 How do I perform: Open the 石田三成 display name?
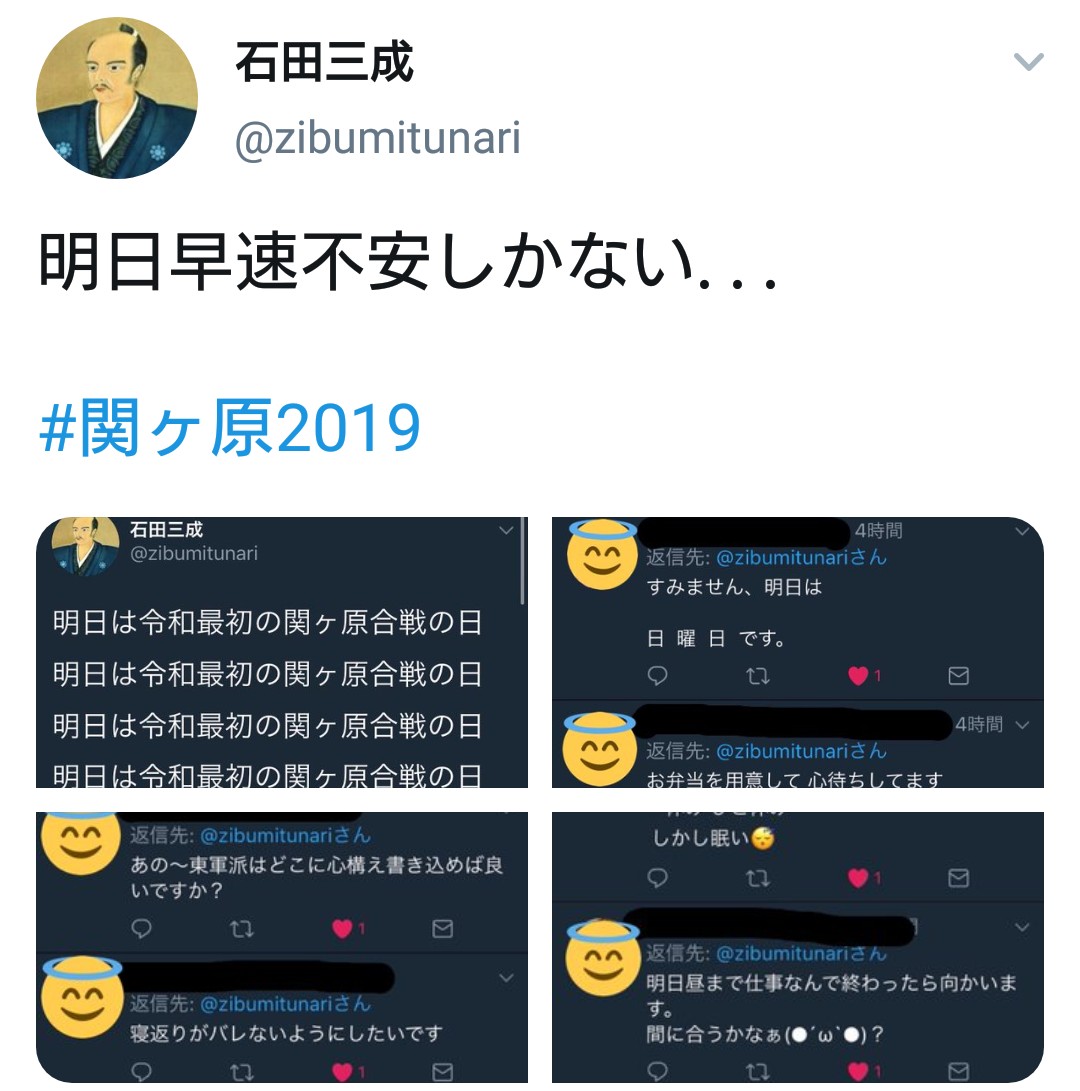coord(324,63)
